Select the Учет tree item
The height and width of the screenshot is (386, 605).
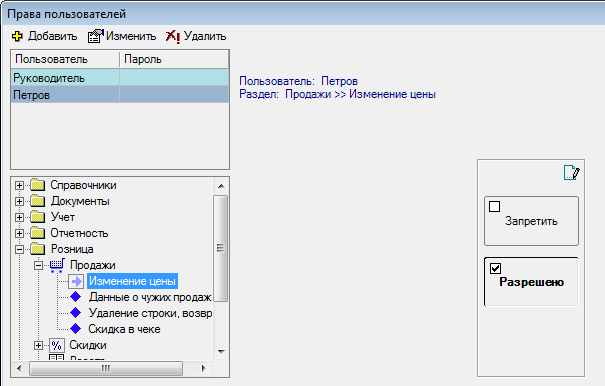click(63, 217)
